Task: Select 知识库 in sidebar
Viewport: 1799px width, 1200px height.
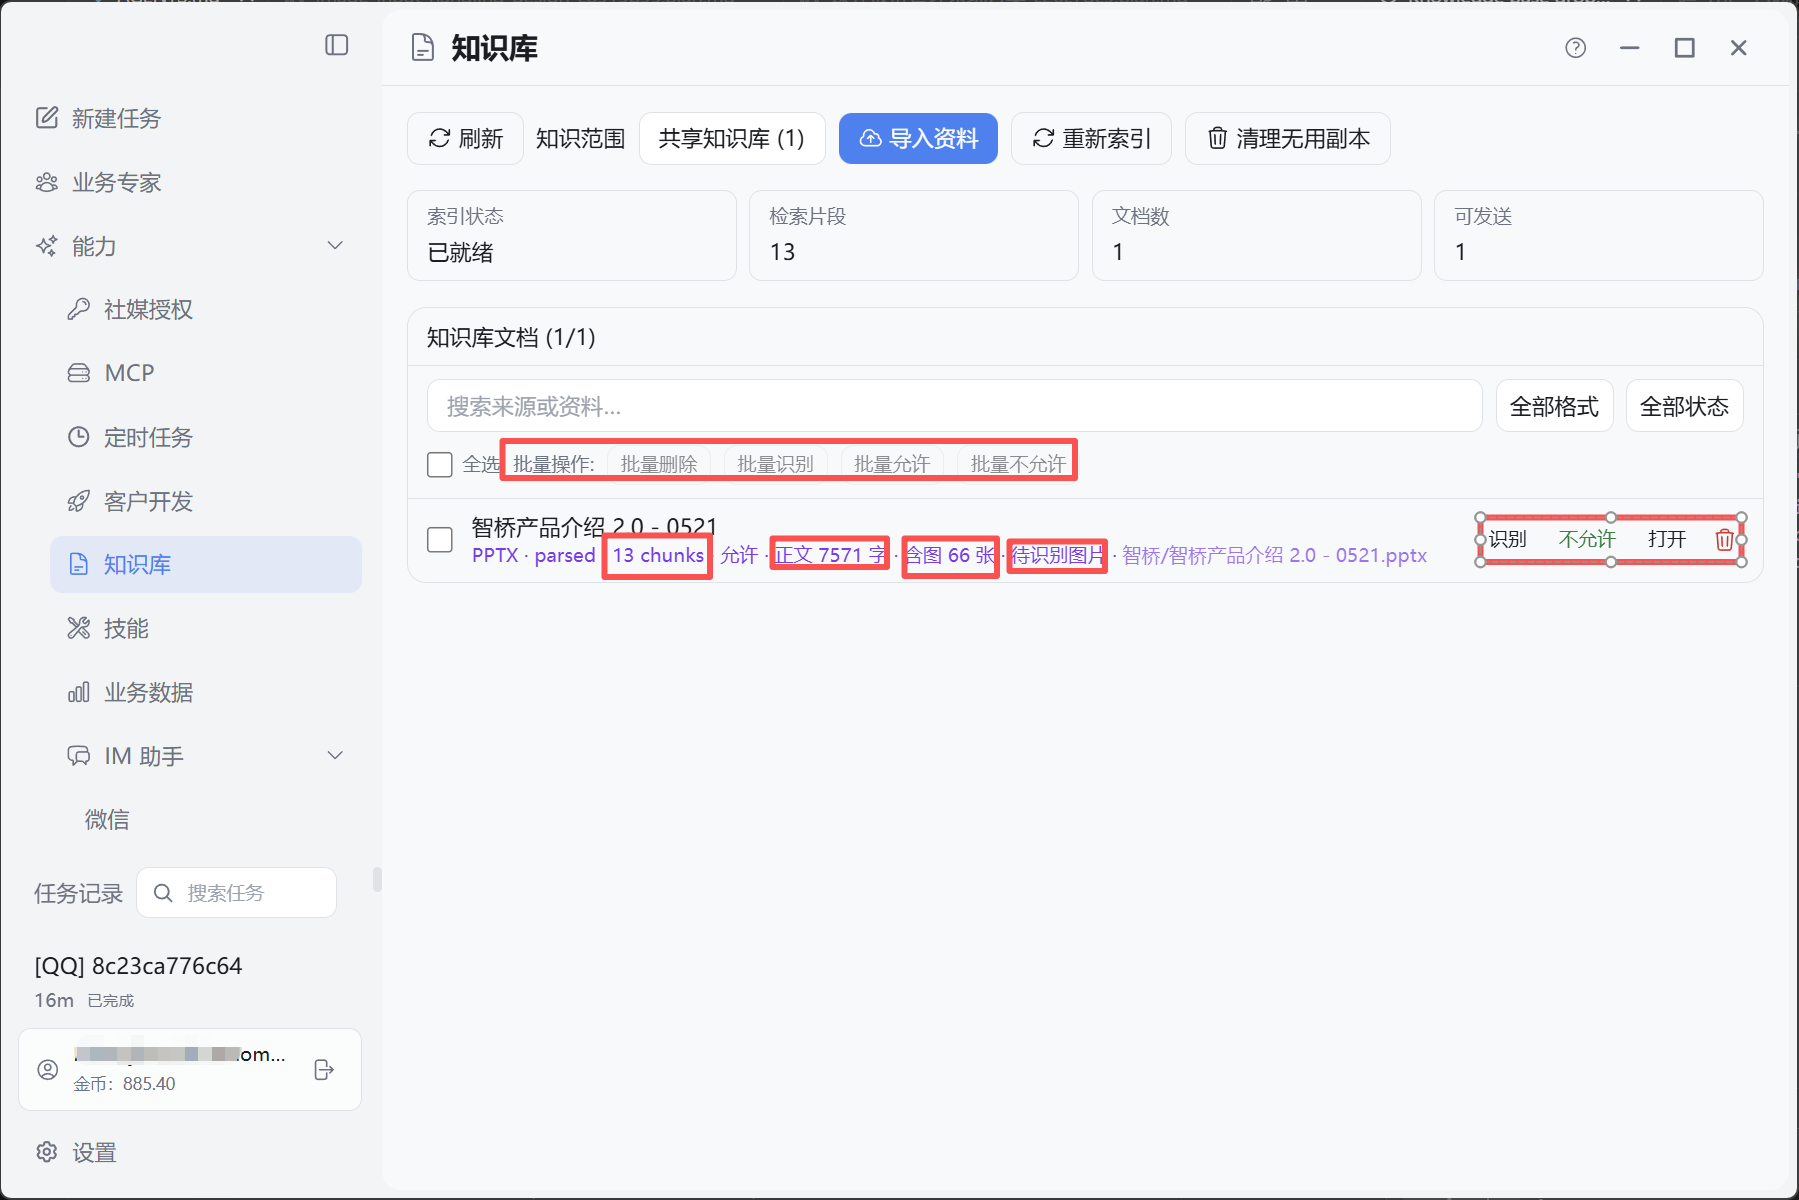Action: pos(206,564)
